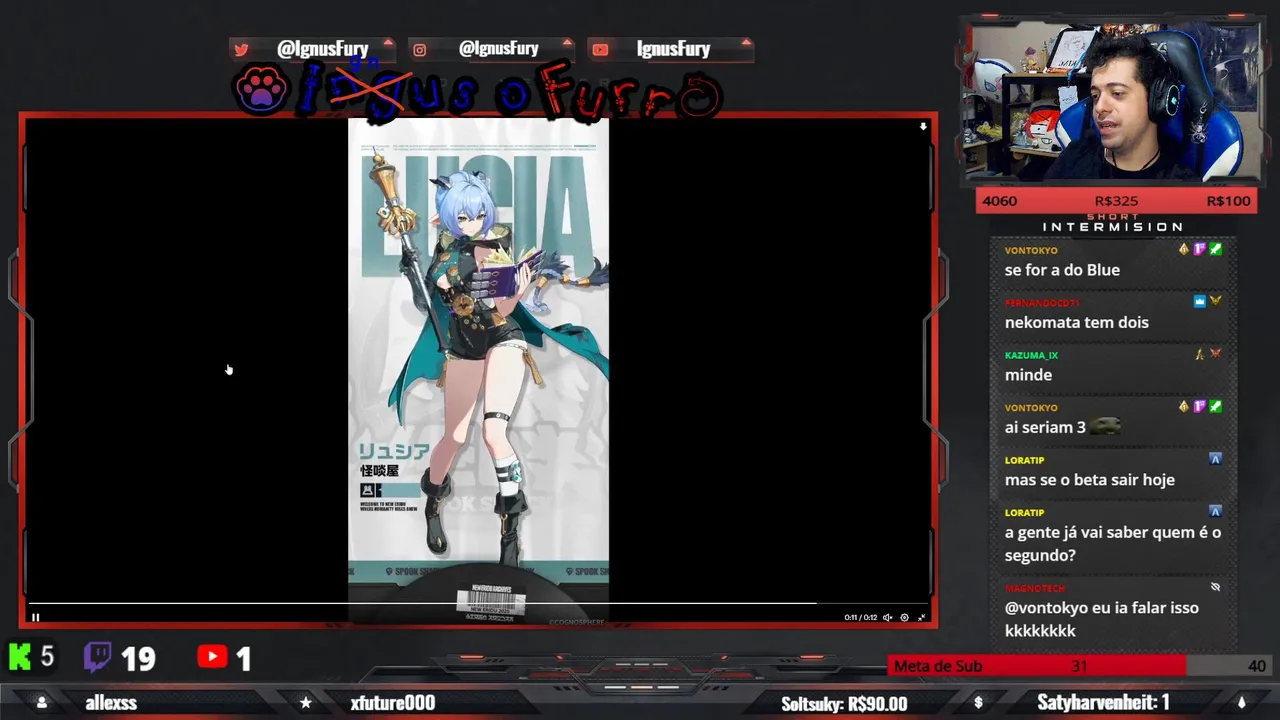Click the Short Intermision heading
The image size is (1280, 720).
1112,224
